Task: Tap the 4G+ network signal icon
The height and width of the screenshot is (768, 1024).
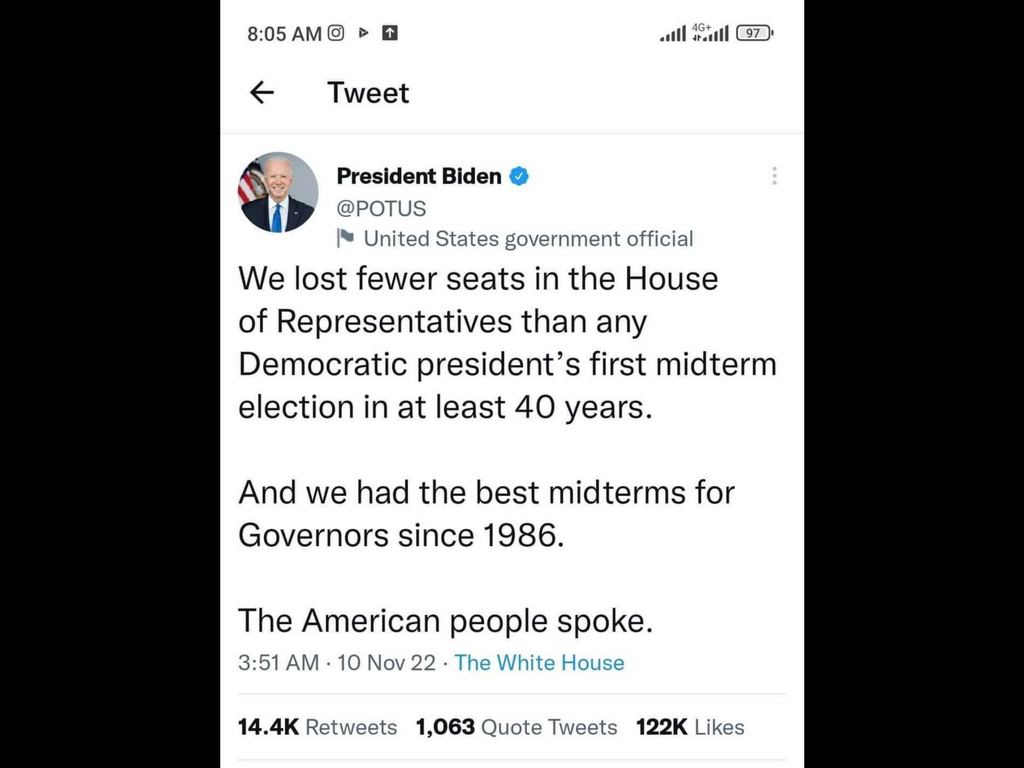Action: pyautogui.click(x=710, y=33)
